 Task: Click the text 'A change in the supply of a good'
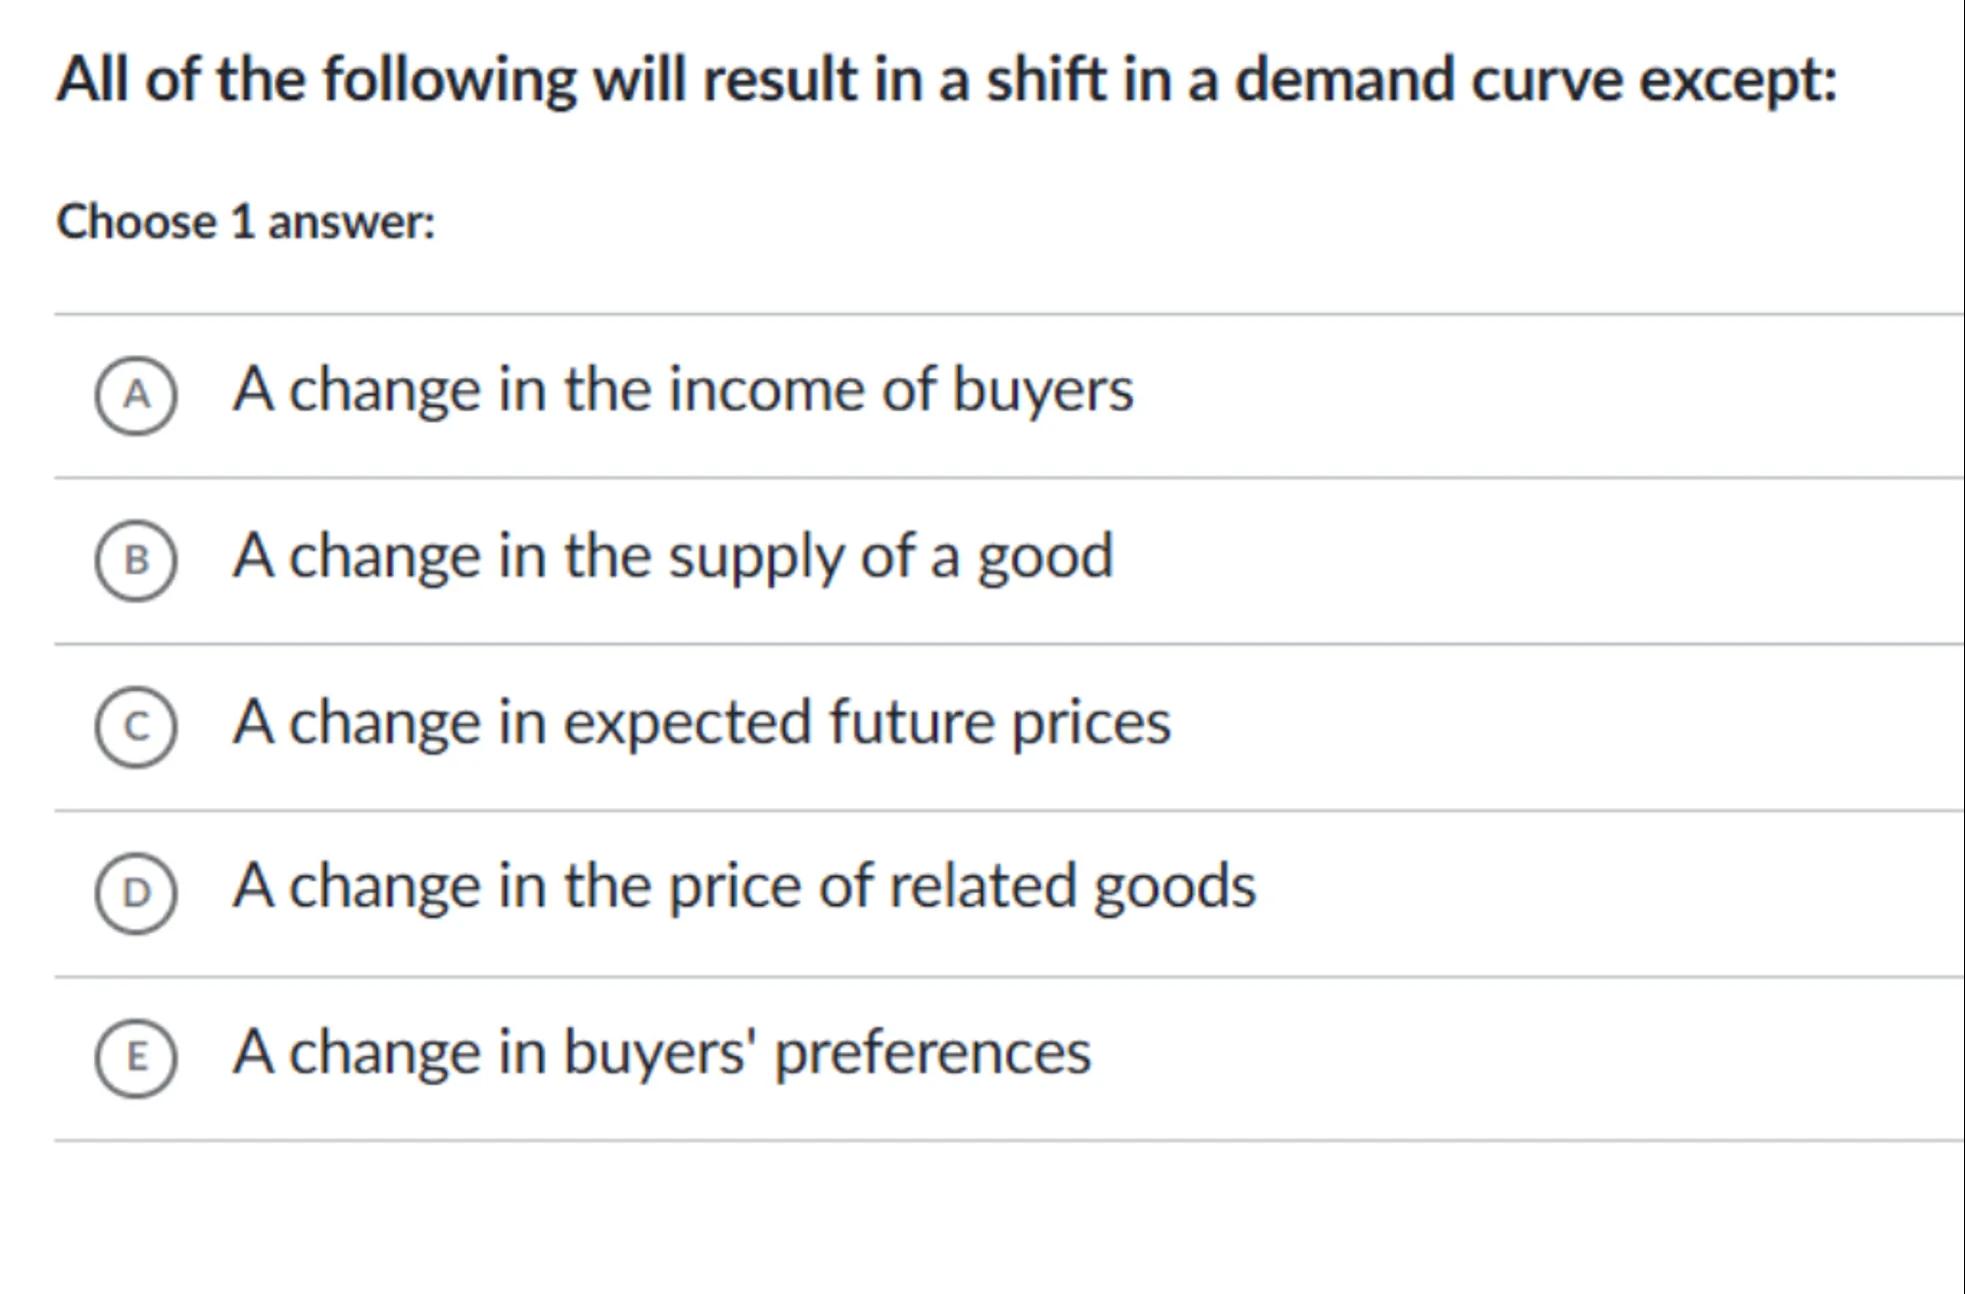click(673, 556)
